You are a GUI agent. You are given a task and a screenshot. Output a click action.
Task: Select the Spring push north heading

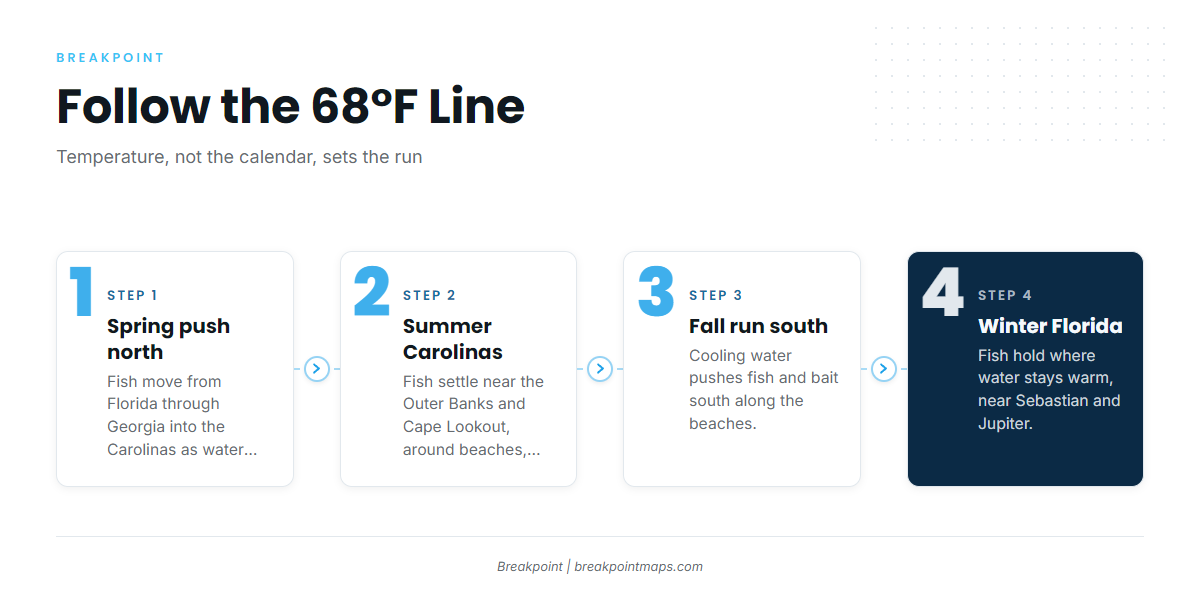click(x=169, y=339)
